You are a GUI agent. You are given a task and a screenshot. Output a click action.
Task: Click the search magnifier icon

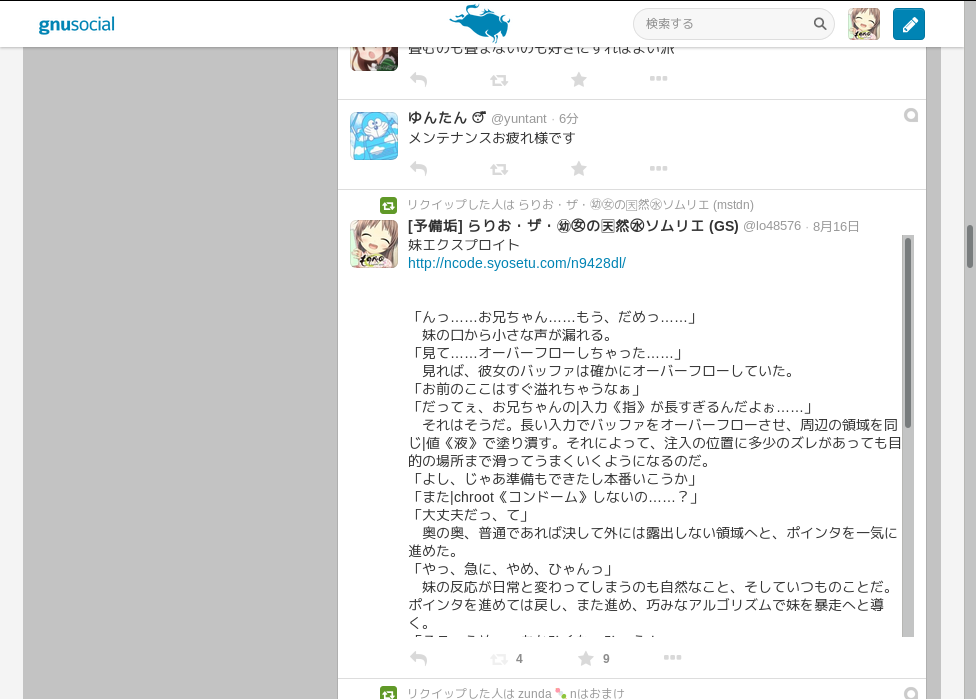coord(820,24)
